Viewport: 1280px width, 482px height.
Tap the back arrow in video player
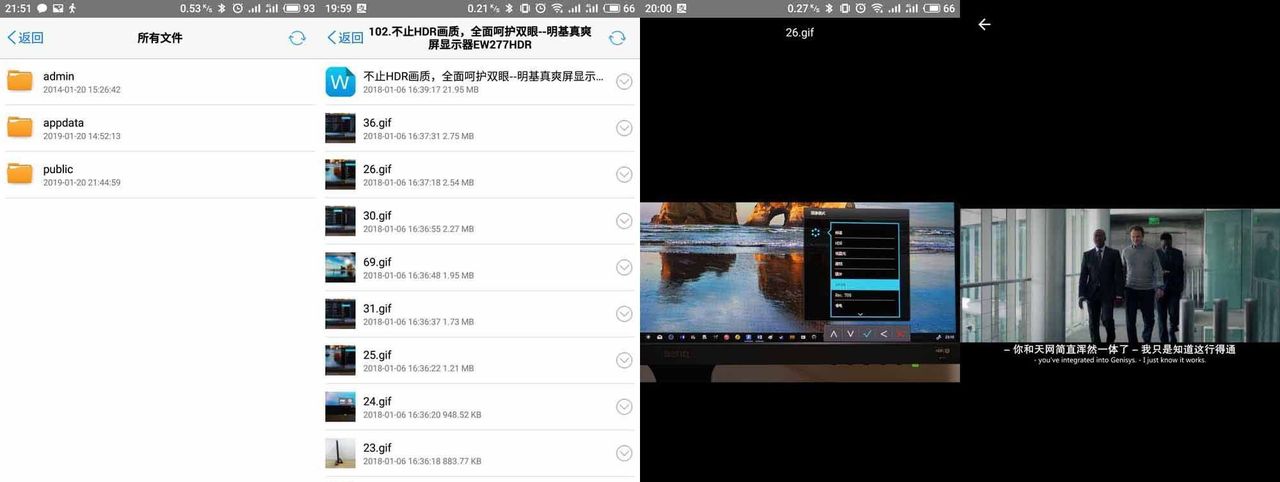[x=984, y=25]
